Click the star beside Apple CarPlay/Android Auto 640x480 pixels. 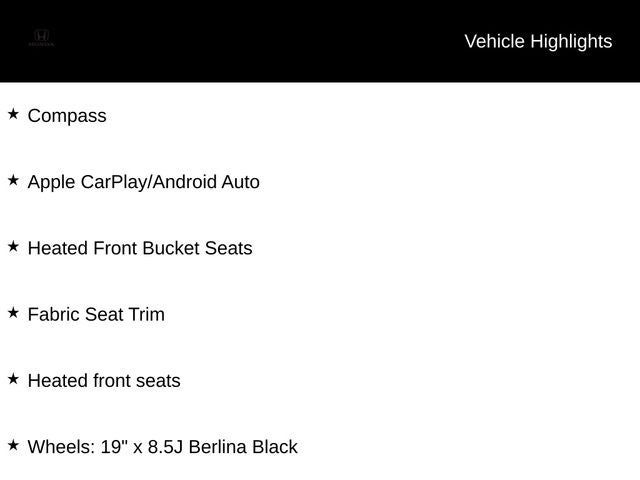point(13,180)
